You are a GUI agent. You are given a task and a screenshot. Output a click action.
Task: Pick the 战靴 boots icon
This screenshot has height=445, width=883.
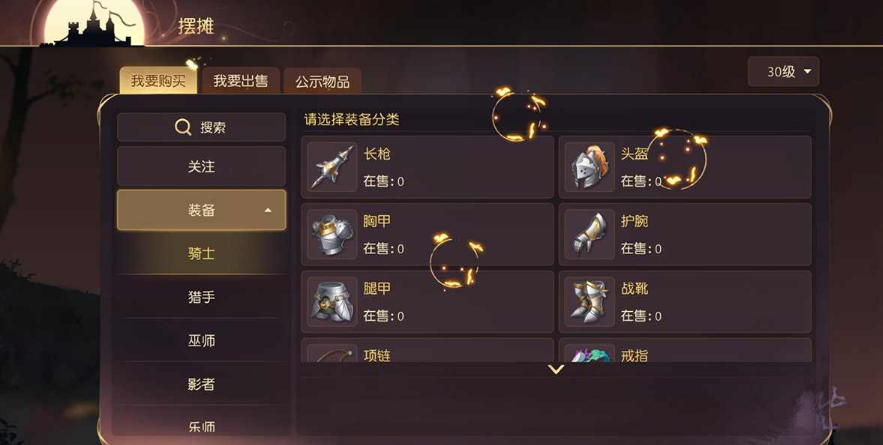tap(590, 302)
